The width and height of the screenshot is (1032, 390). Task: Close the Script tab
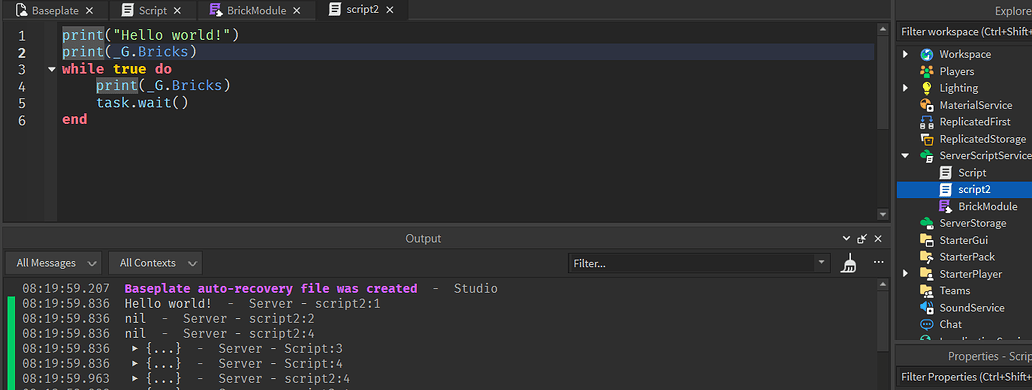(x=177, y=11)
